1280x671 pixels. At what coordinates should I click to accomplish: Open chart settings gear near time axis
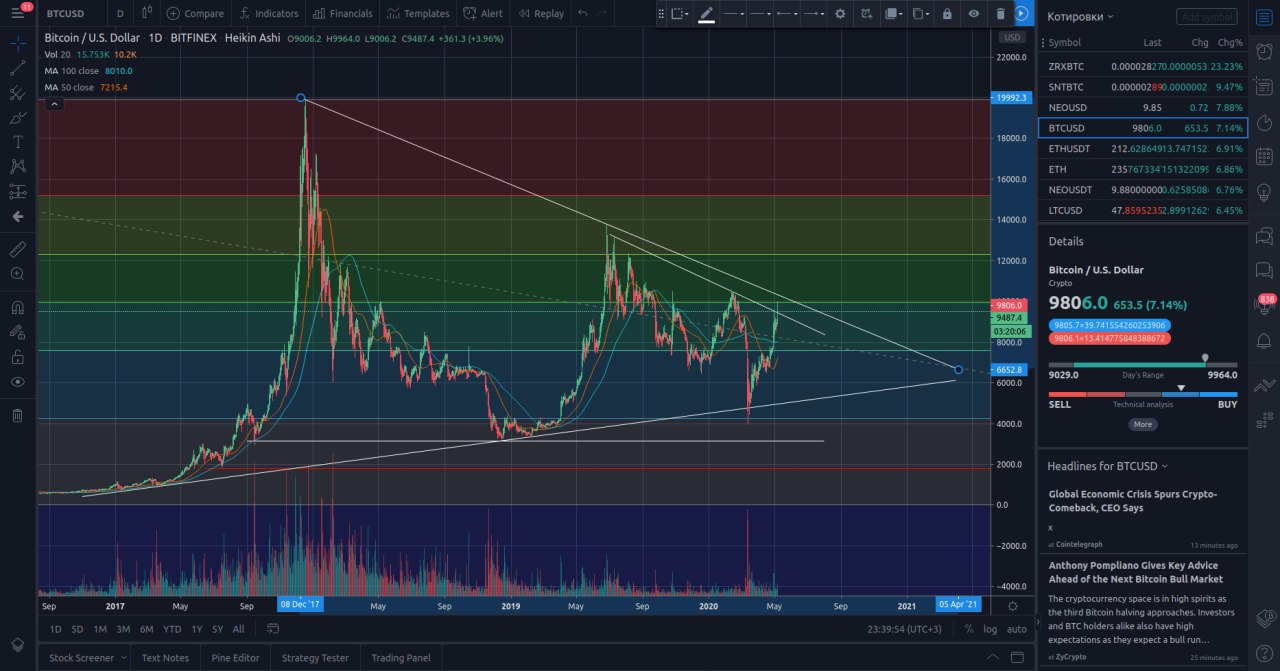(x=1013, y=605)
